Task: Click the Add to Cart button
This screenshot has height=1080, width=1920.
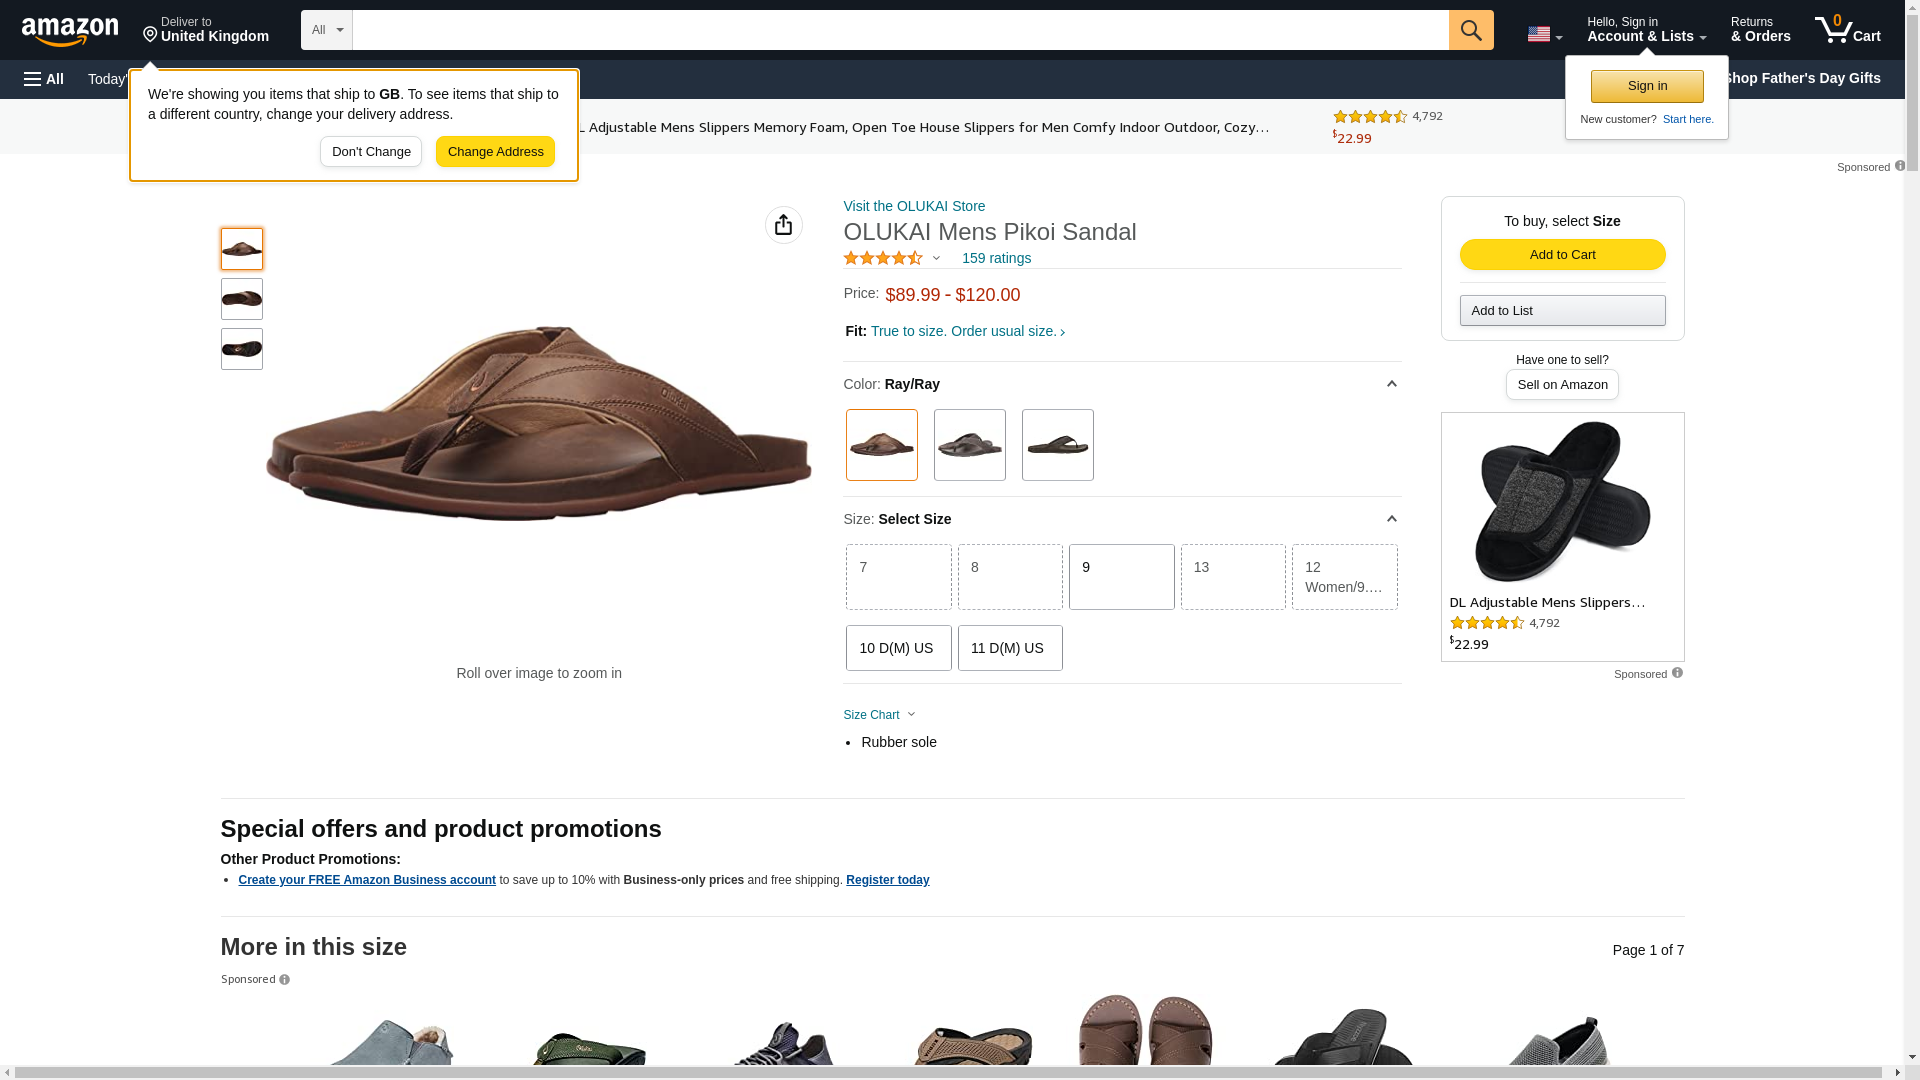Action: pyautogui.click(x=1562, y=254)
